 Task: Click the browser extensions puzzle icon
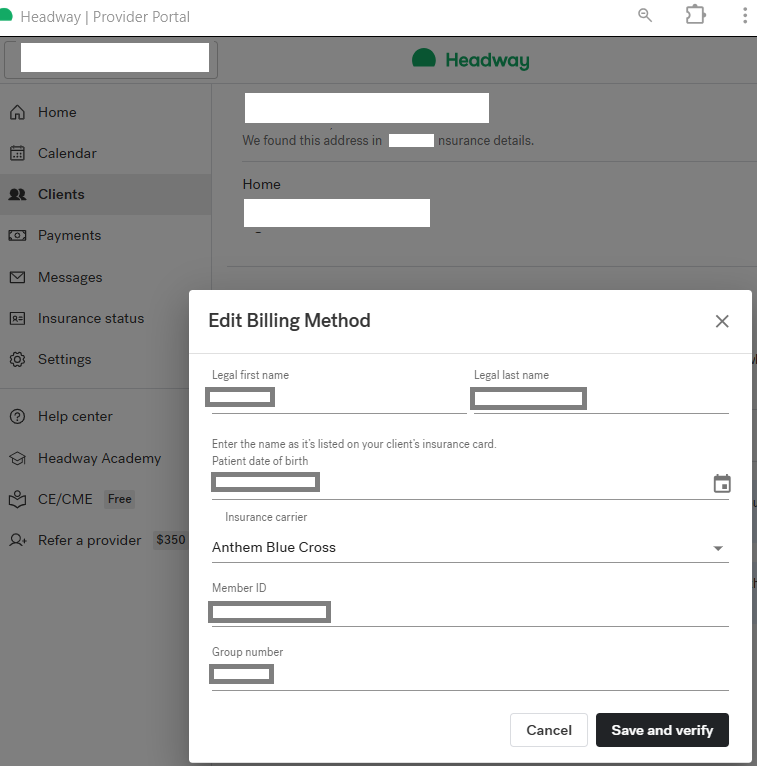pos(695,15)
